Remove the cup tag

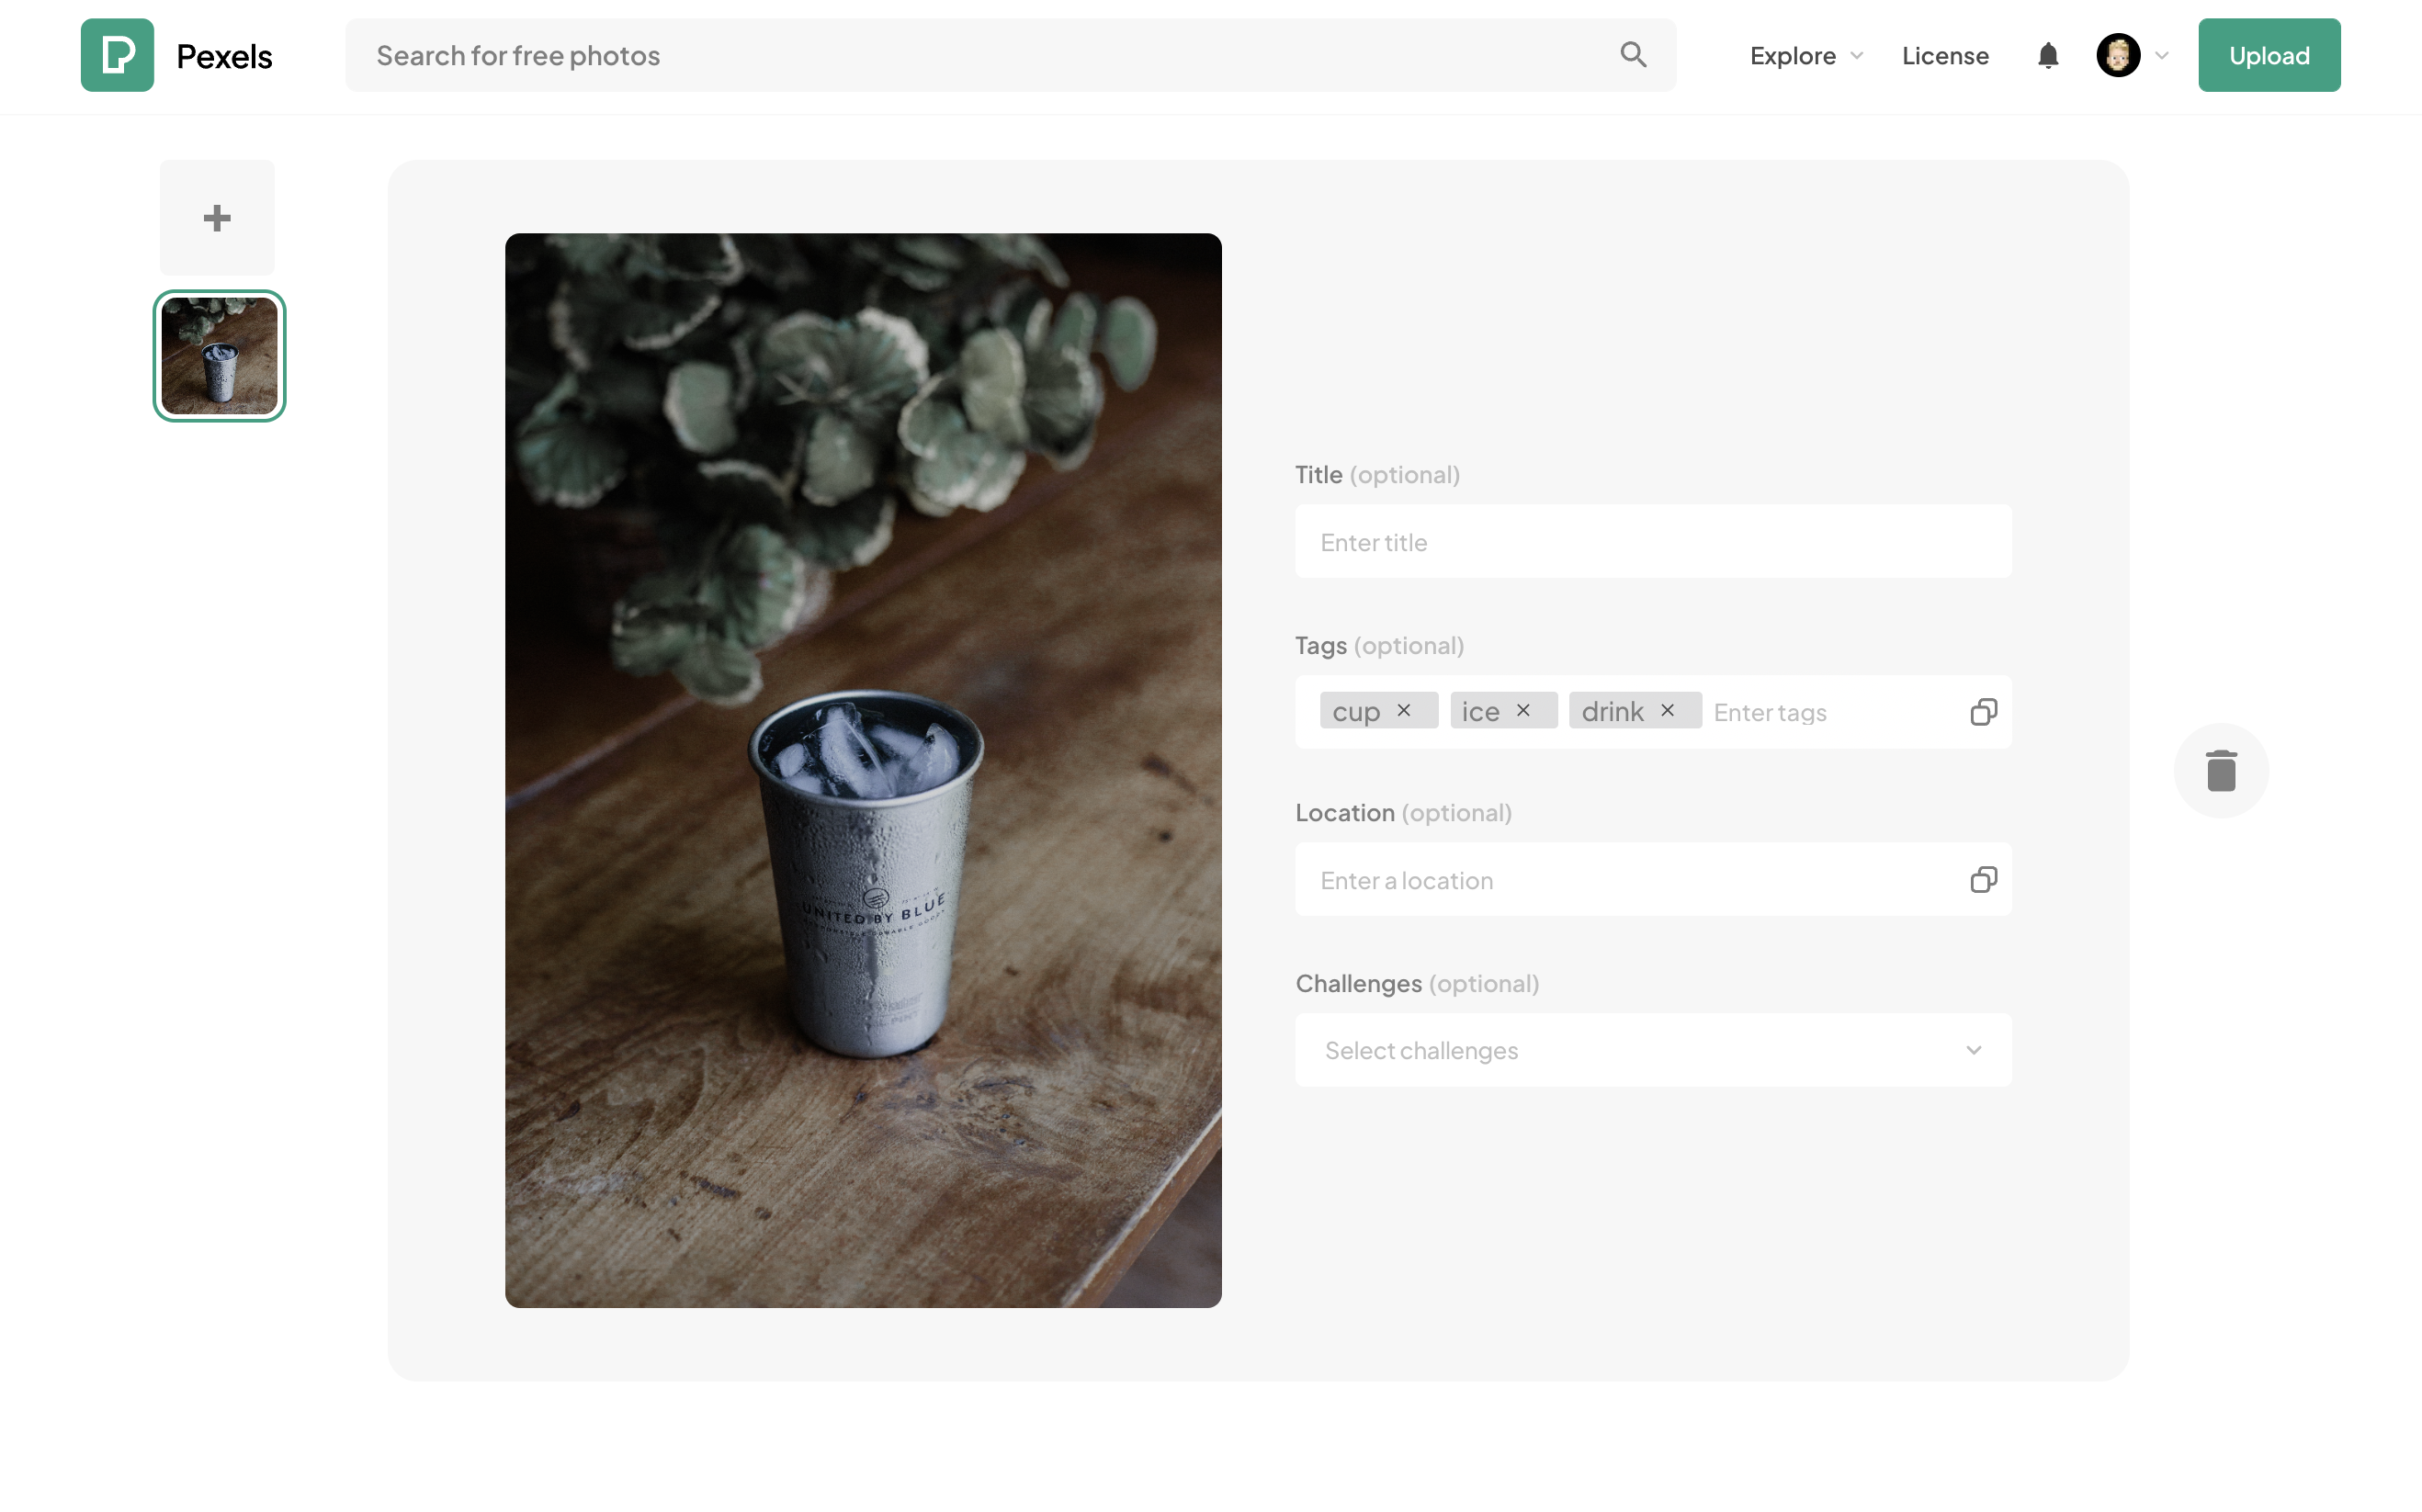click(1404, 710)
